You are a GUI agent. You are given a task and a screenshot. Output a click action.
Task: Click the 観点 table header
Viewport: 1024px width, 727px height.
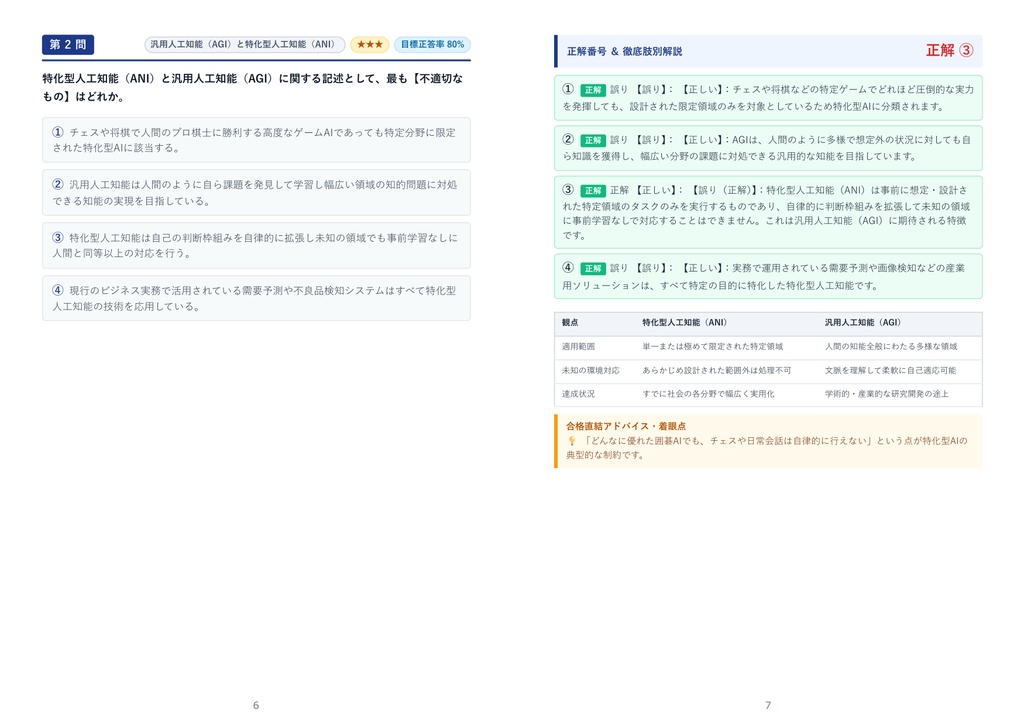(570, 323)
